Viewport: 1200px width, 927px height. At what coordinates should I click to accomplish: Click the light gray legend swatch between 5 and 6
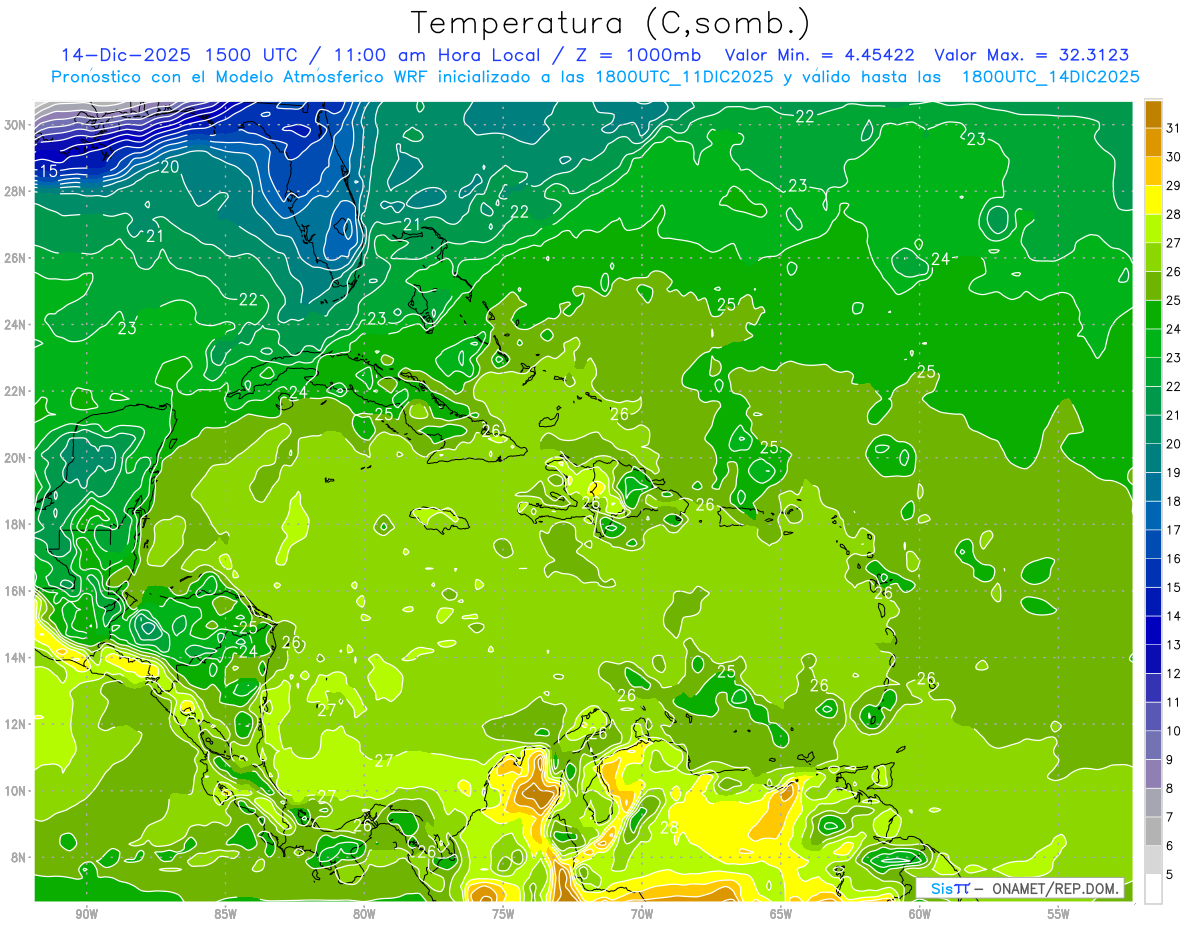1153,860
